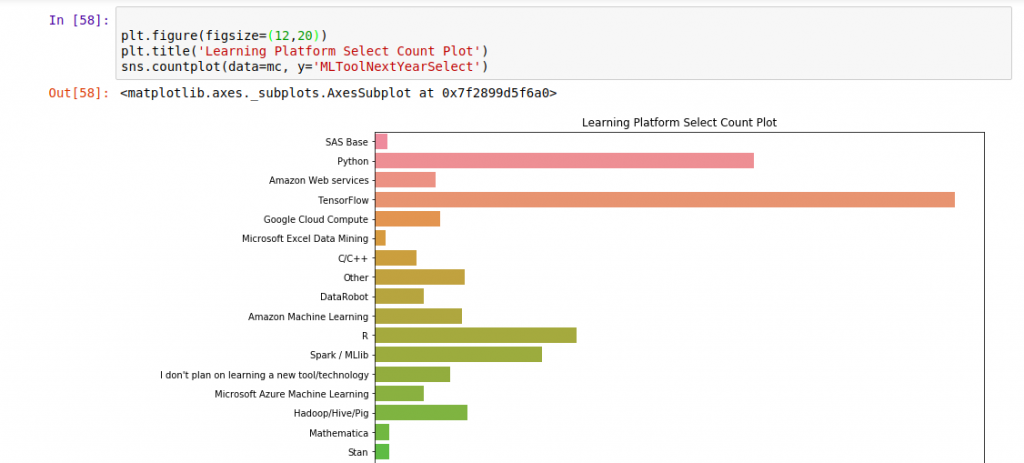Viewport: 1024px width, 463px height.
Task: Click the SAS Base bar in chart
Action: (381, 142)
